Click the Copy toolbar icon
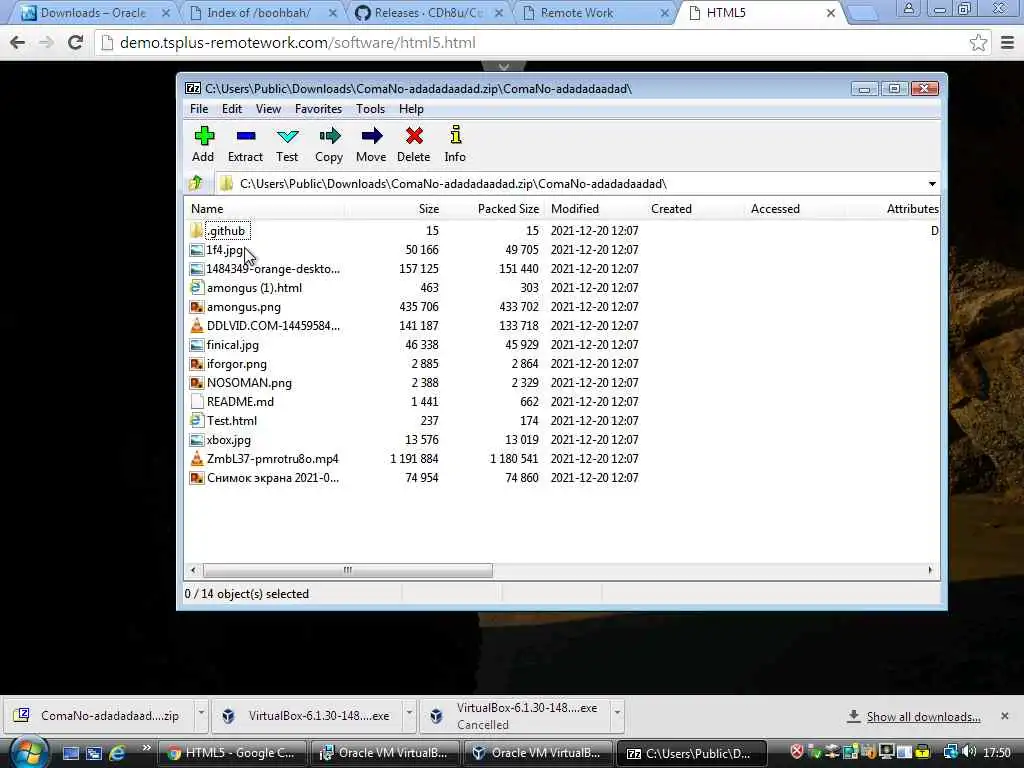Viewport: 1024px width, 768px height. tap(329, 136)
